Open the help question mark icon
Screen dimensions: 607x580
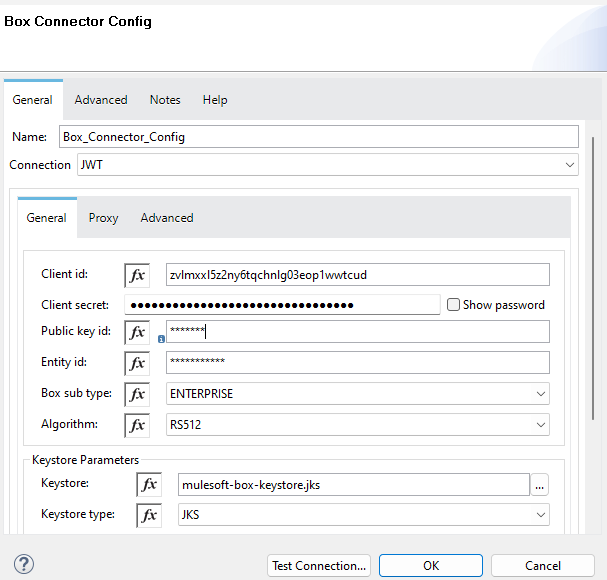point(23,565)
